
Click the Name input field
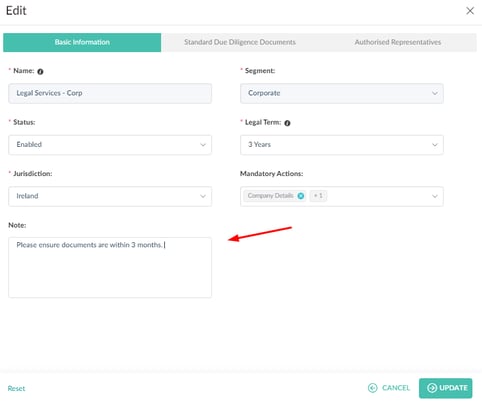coord(110,93)
